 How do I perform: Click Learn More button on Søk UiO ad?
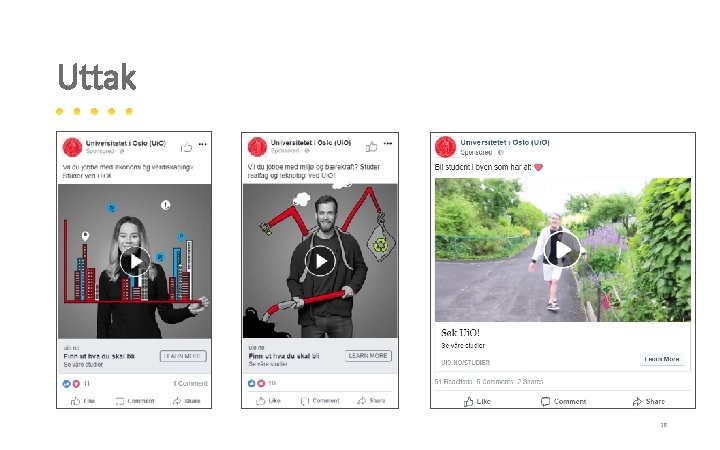[x=662, y=359]
